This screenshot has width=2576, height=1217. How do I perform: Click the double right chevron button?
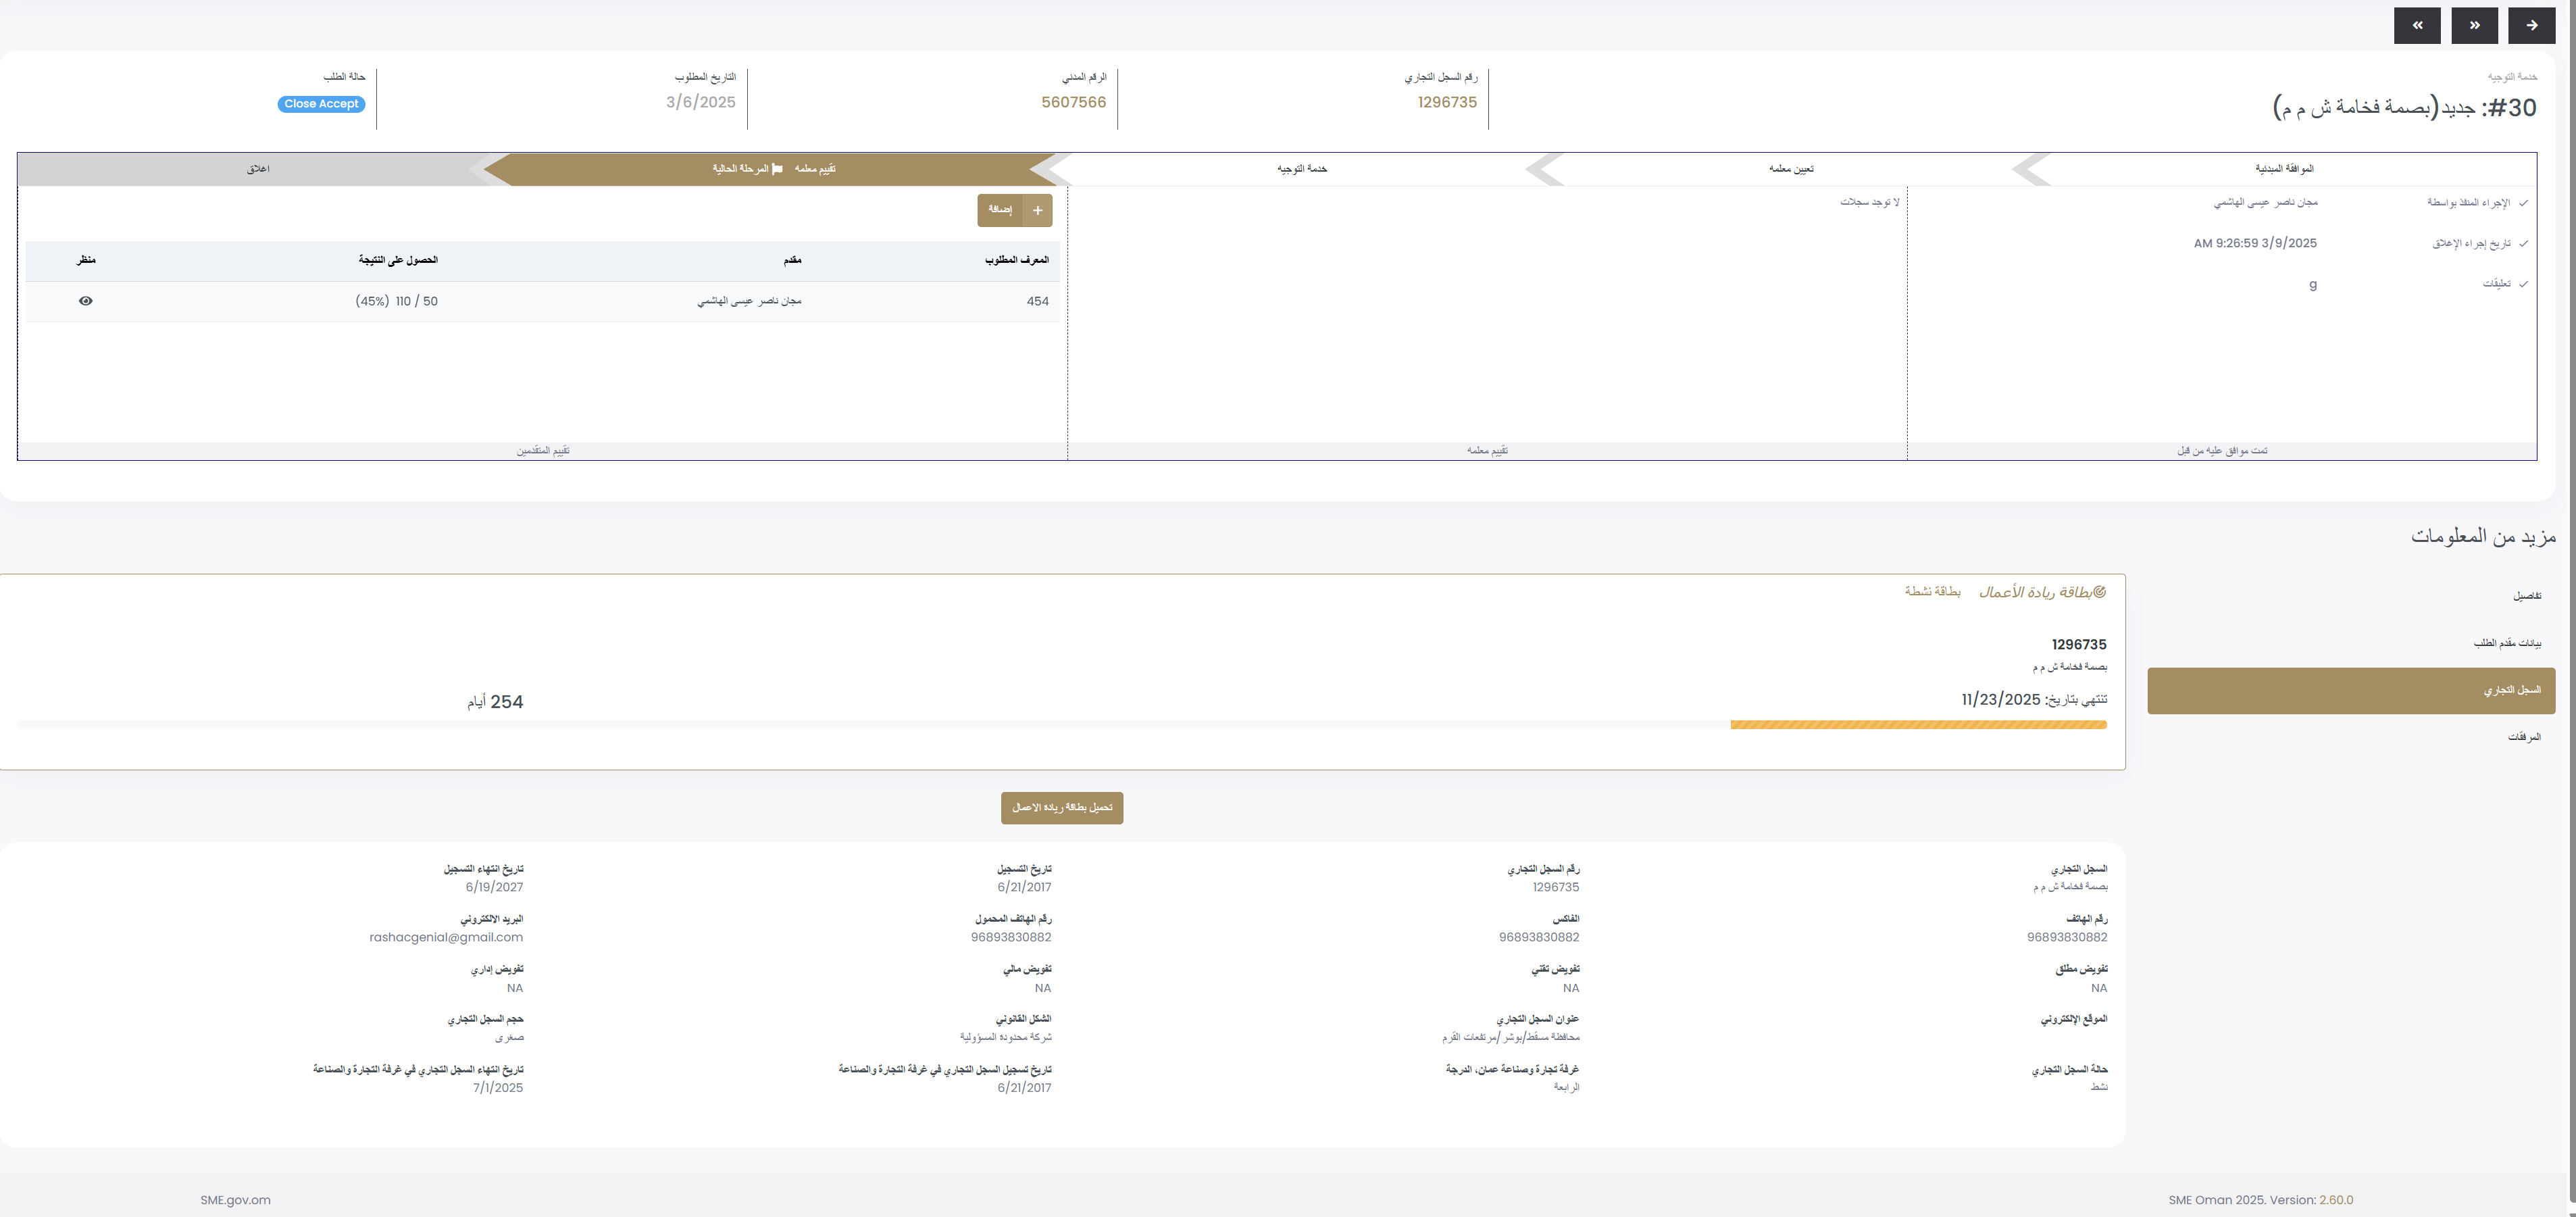[x=2474, y=26]
